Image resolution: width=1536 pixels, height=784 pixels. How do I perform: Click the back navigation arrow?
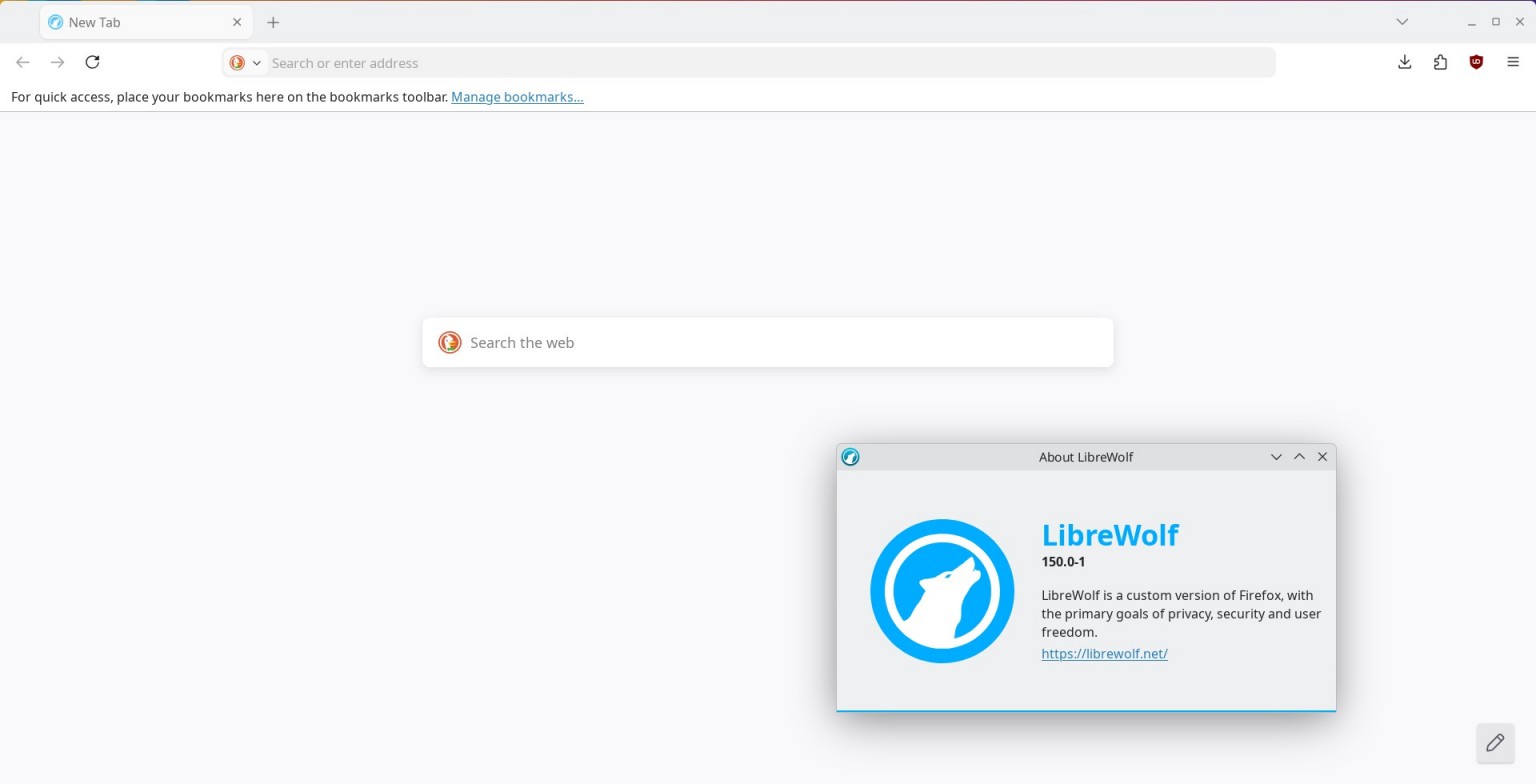tap(22, 62)
